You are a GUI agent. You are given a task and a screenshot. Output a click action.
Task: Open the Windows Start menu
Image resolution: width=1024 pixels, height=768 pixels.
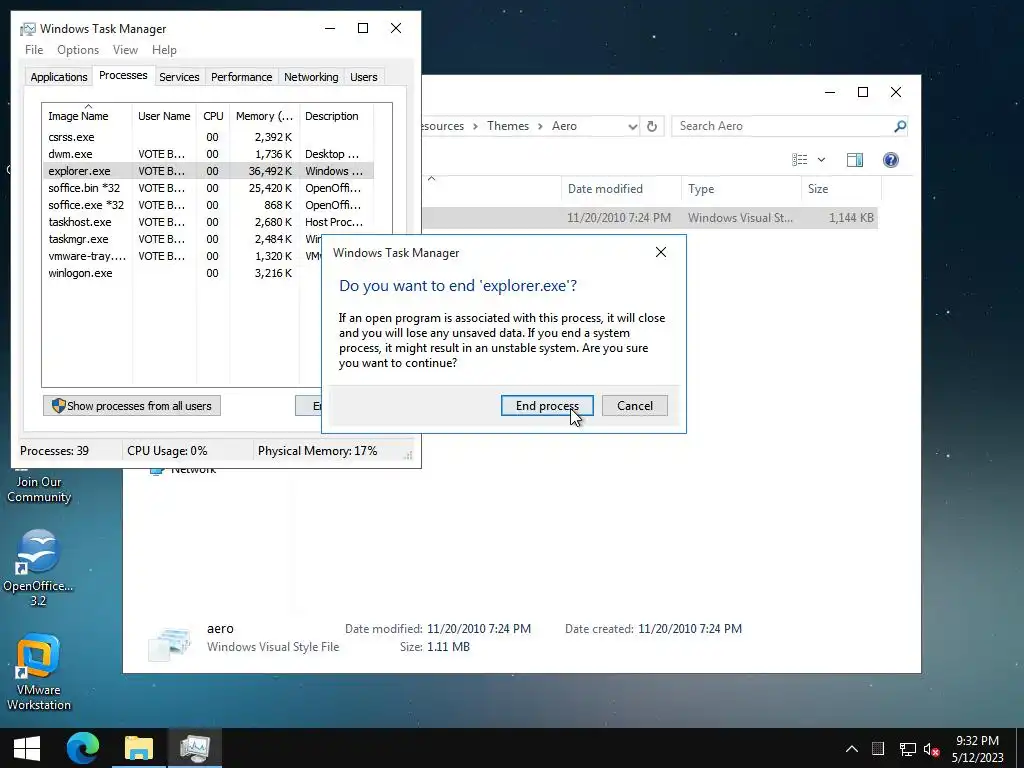click(x=27, y=748)
